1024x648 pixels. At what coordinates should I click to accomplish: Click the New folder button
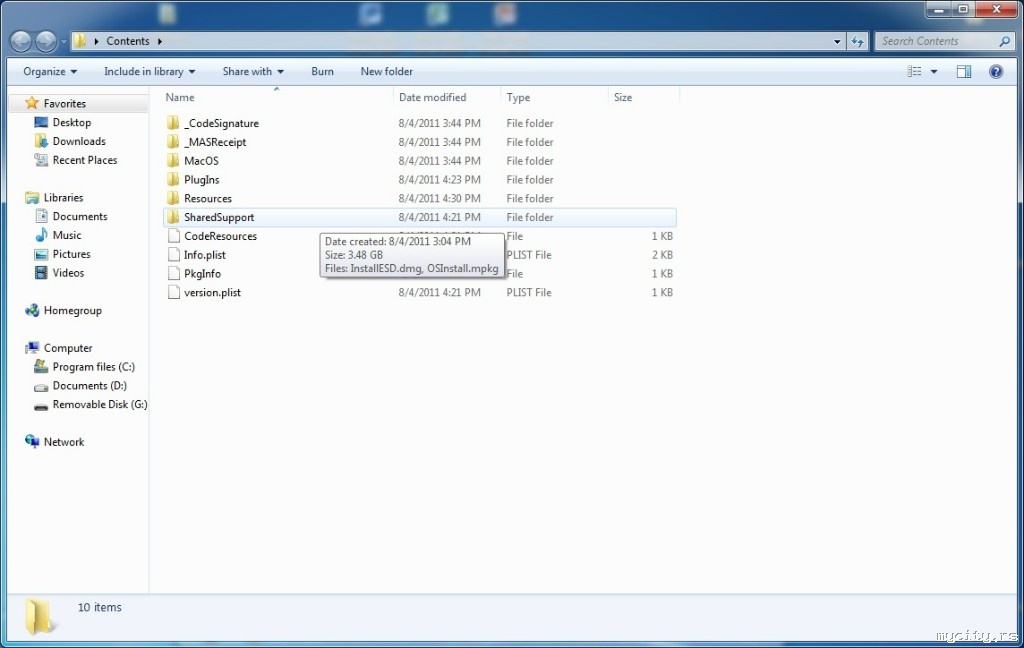387,72
